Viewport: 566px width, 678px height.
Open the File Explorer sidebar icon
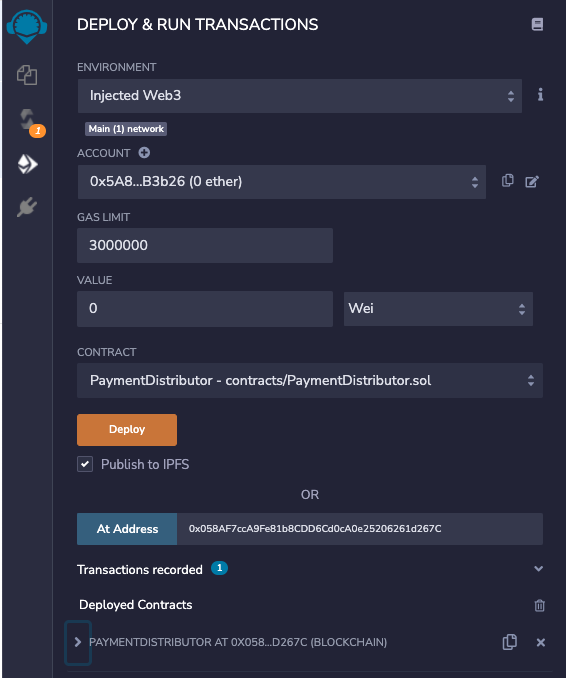(27, 75)
